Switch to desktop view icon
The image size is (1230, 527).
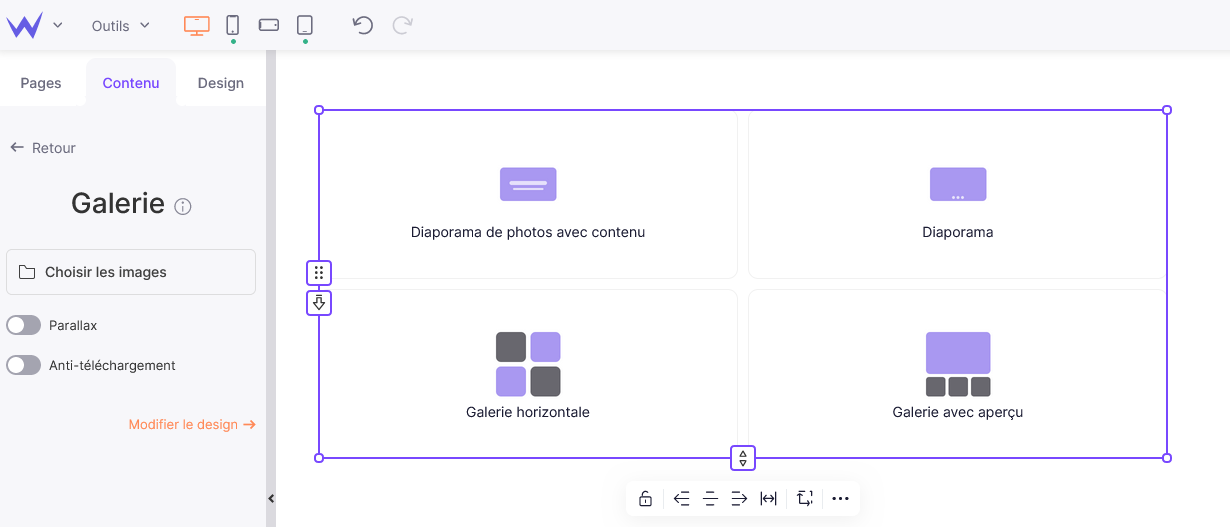[x=196, y=26]
